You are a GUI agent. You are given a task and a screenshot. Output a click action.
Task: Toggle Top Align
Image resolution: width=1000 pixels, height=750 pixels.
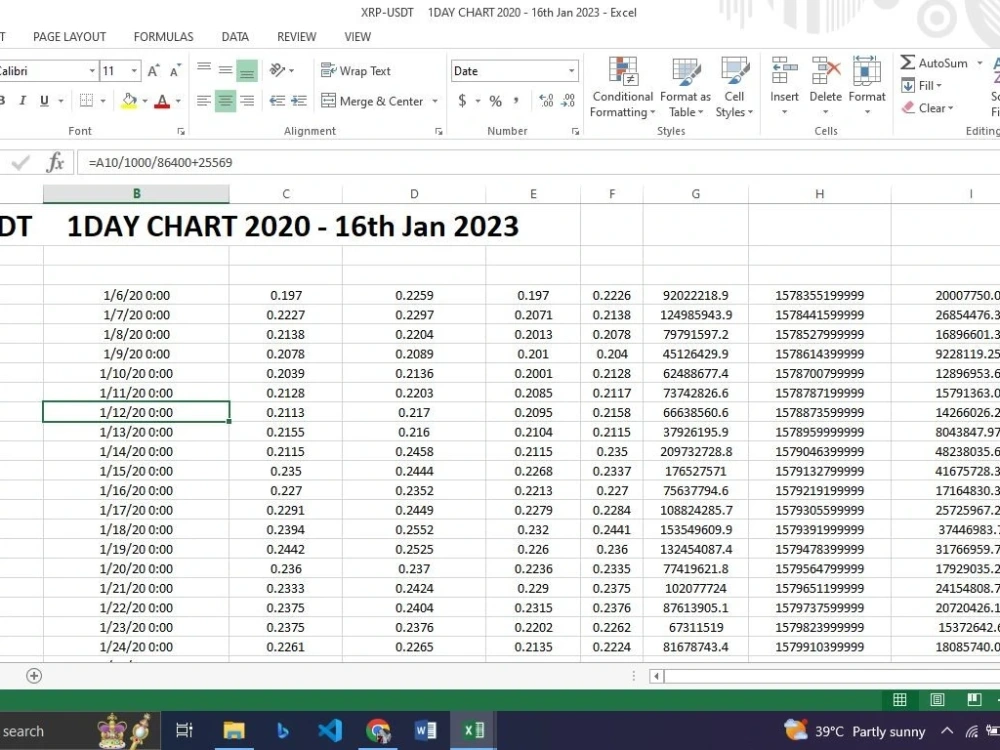(x=204, y=70)
